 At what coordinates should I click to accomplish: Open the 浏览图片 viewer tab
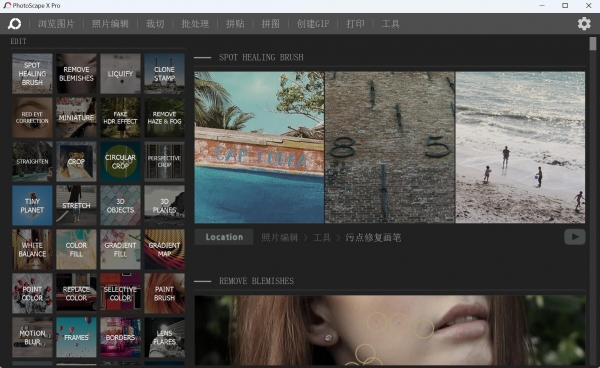56,24
